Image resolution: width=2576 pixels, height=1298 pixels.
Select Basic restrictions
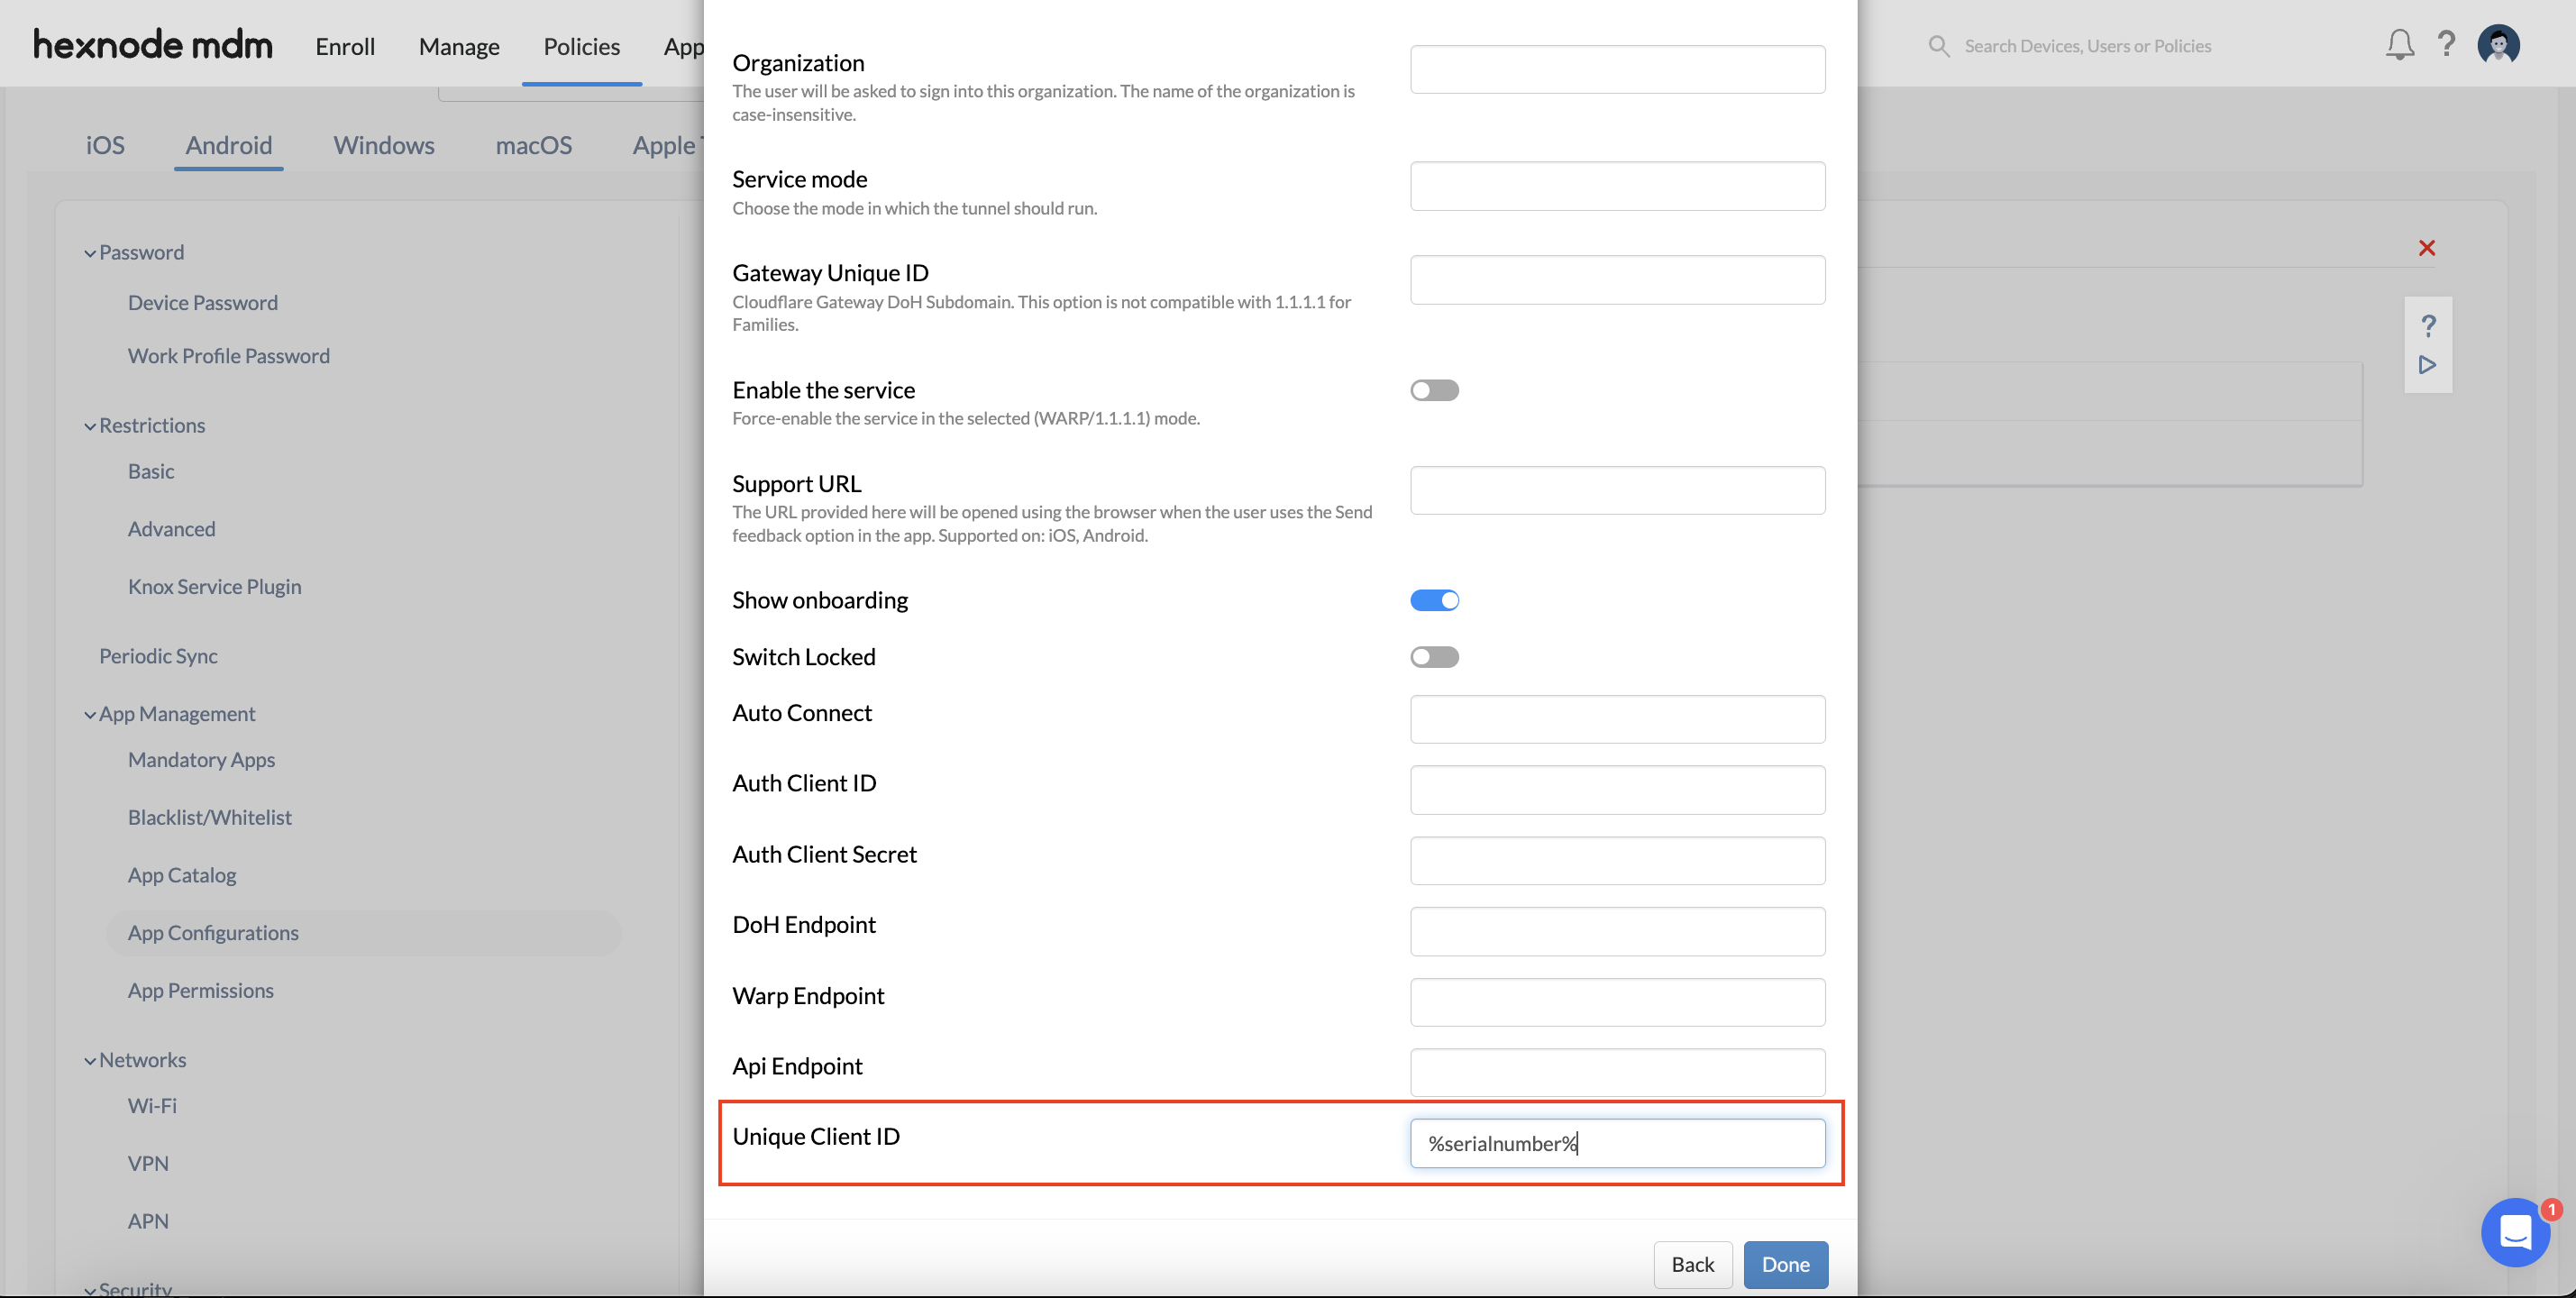point(151,471)
